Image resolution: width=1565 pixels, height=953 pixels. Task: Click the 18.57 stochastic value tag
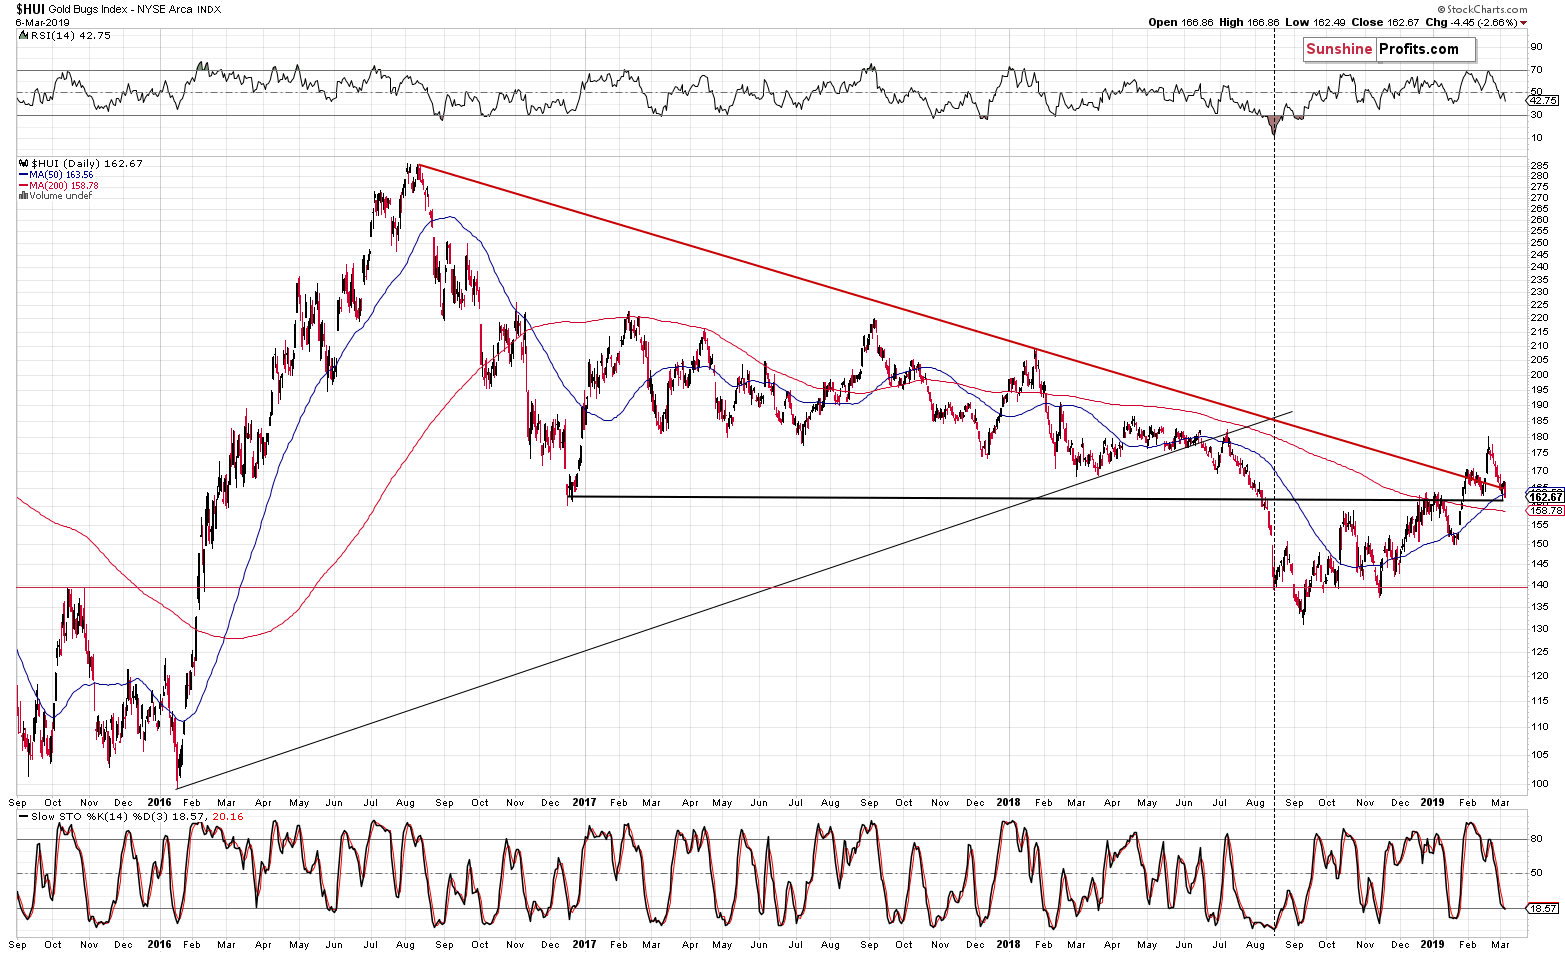(x=1544, y=909)
